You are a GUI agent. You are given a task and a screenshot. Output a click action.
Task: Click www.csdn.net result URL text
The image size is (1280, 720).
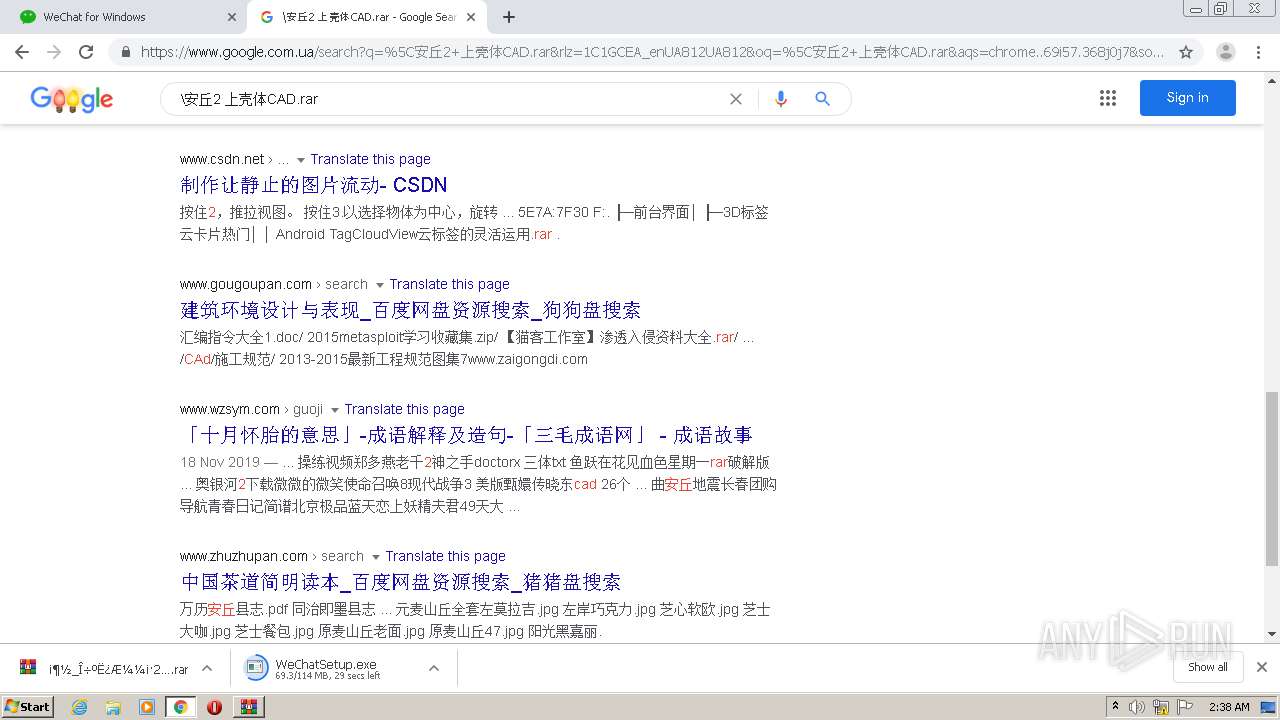(x=222, y=159)
